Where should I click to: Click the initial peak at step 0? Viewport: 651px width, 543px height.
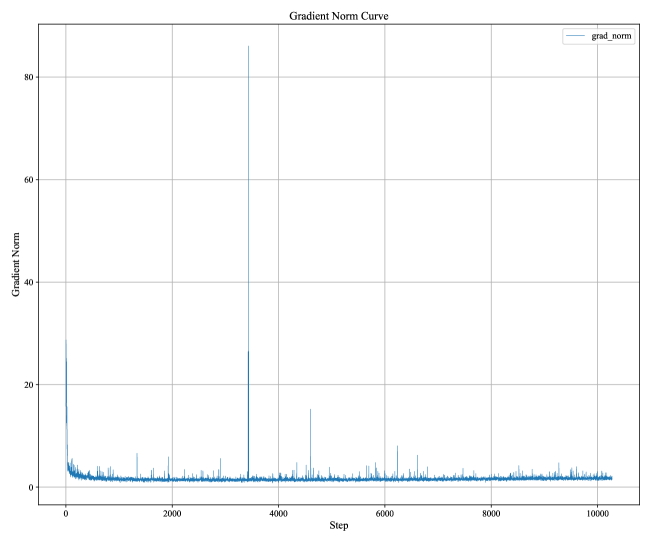66,340
